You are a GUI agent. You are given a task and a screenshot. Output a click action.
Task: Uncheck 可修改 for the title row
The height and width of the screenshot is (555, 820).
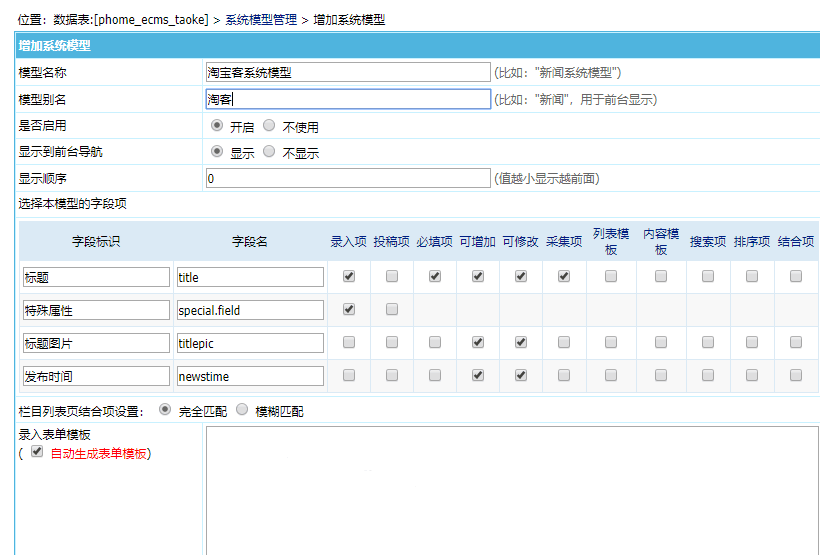click(x=521, y=276)
